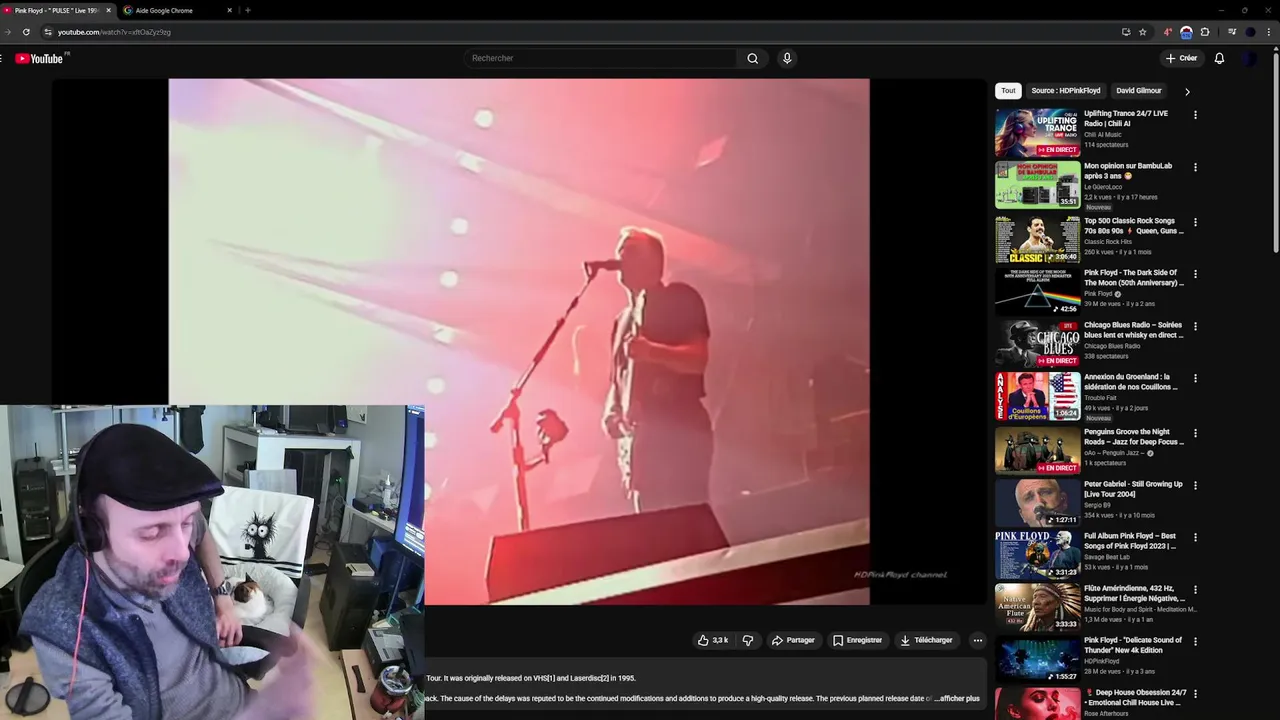
Task: Switch to the Pink Floyd PULSE browser tab
Action: 55,10
